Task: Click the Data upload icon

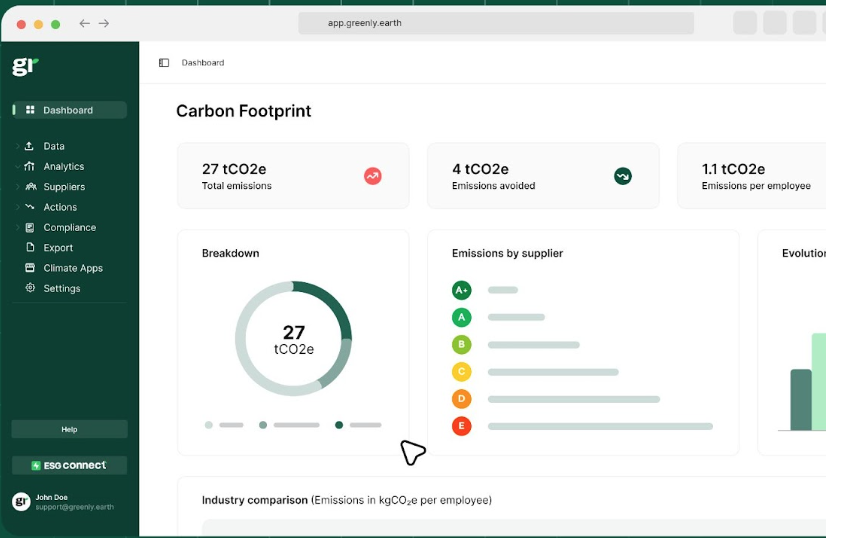Action: [x=30, y=146]
